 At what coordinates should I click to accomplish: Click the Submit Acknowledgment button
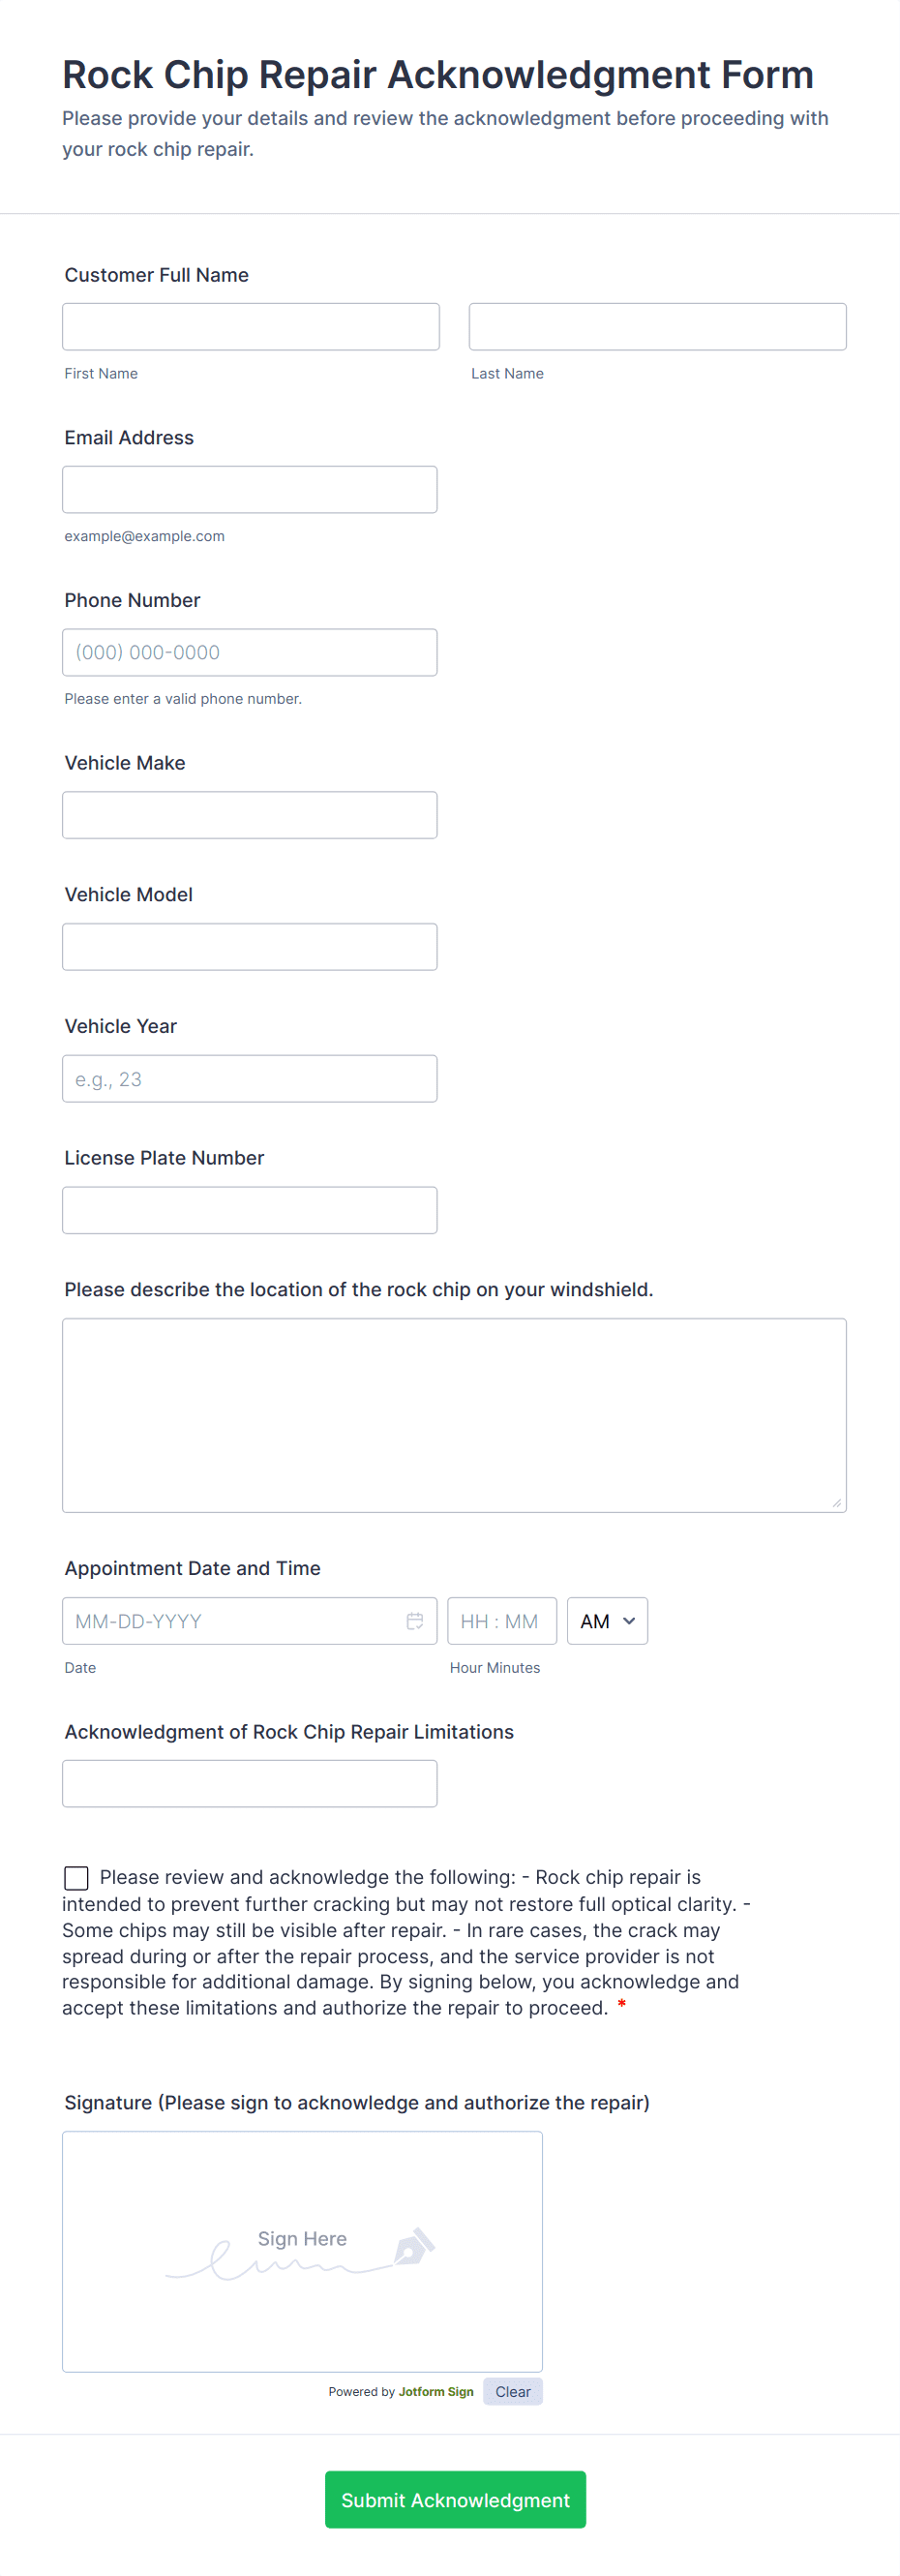pos(455,2499)
